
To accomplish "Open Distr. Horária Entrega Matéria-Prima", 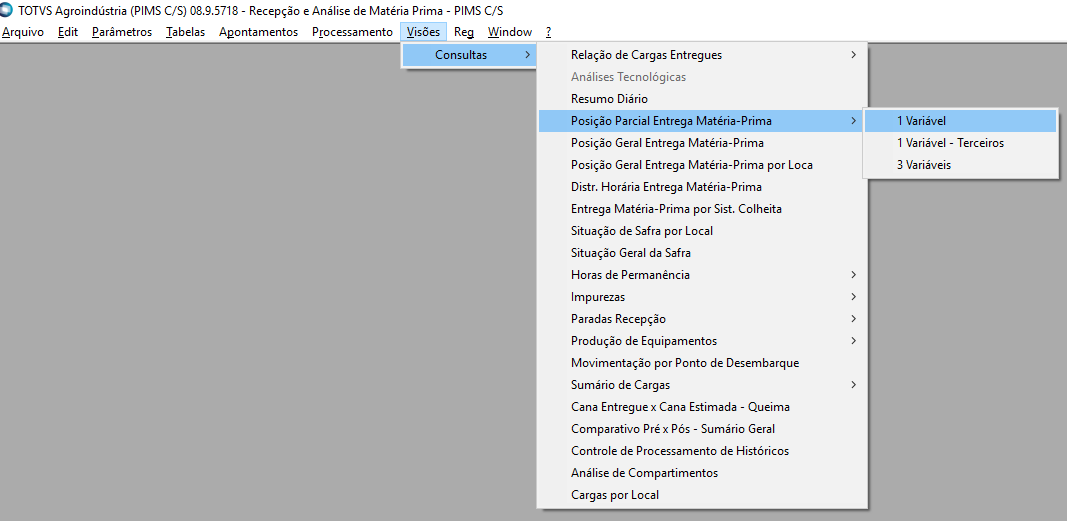I will (x=702, y=187).
